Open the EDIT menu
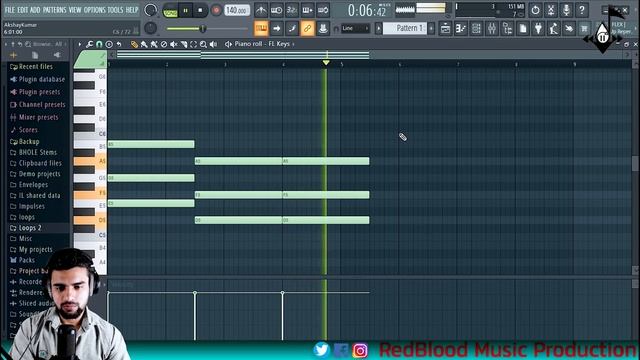Screen dimensions: 640x360 click(x=22, y=10)
